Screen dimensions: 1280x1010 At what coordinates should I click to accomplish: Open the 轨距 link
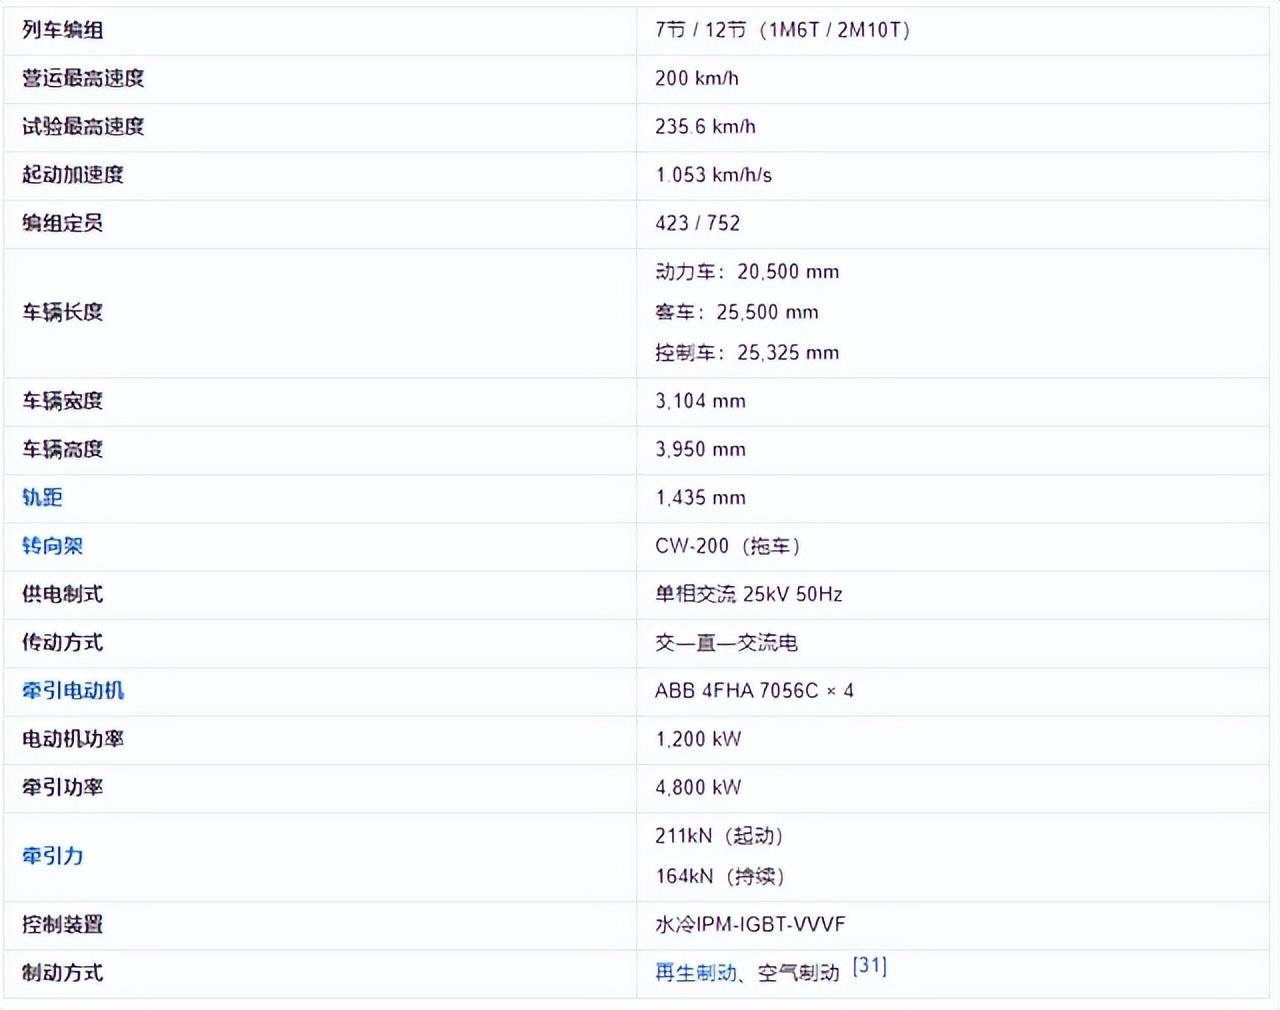pyautogui.click(x=42, y=498)
